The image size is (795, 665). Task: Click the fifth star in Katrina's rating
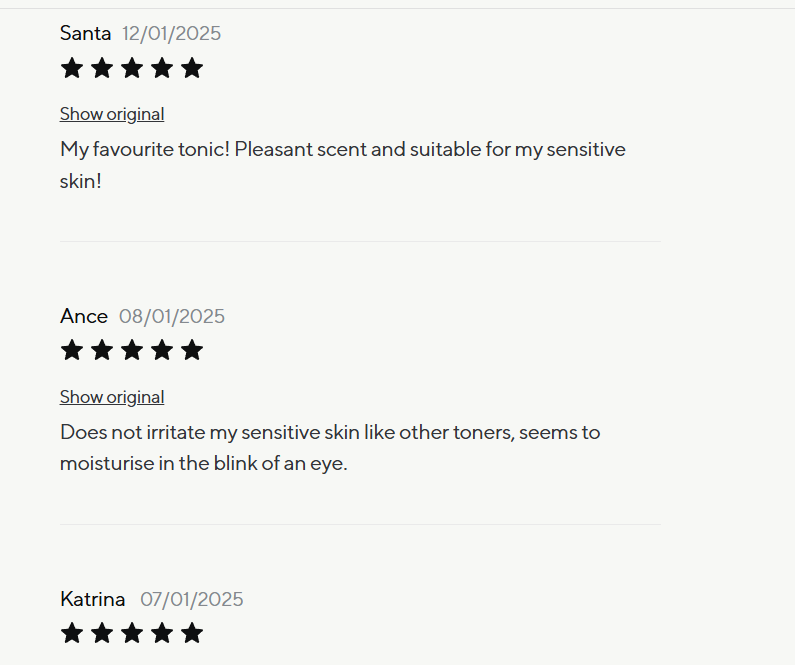tap(192, 633)
